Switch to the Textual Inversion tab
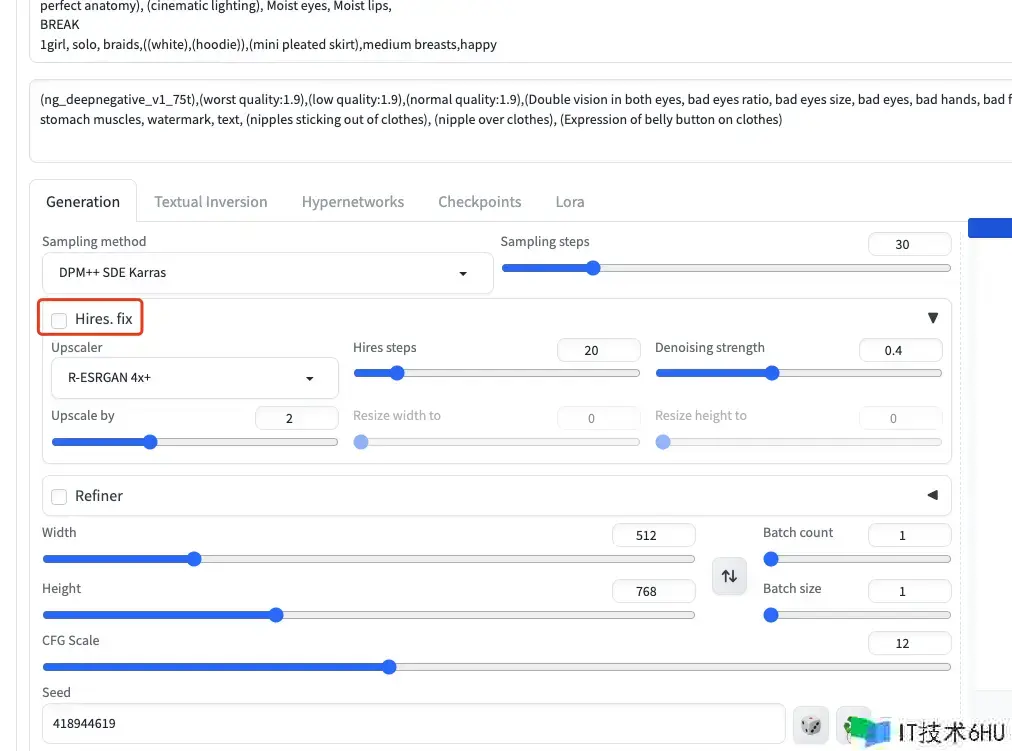Image resolution: width=1012 pixels, height=751 pixels. click(x=210, y=202)
